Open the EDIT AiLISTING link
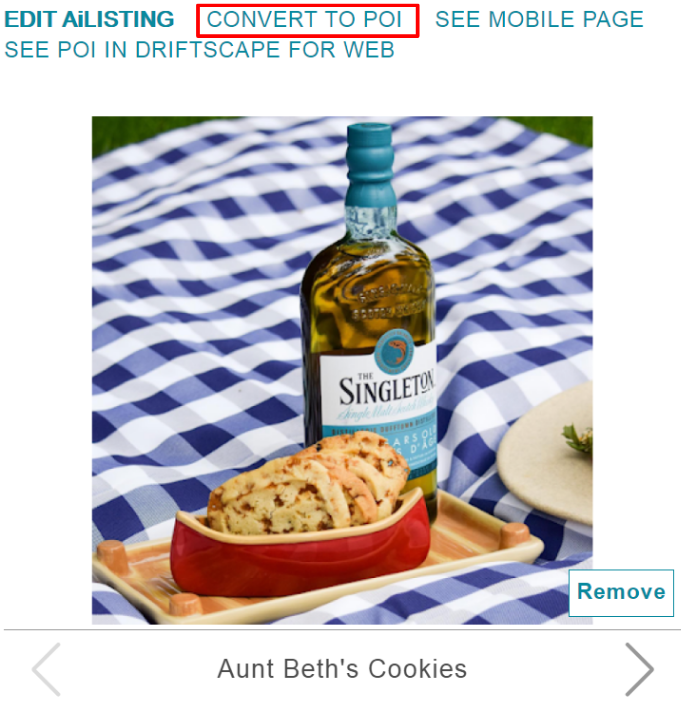 pyautogui.click(x=89, y=20)
